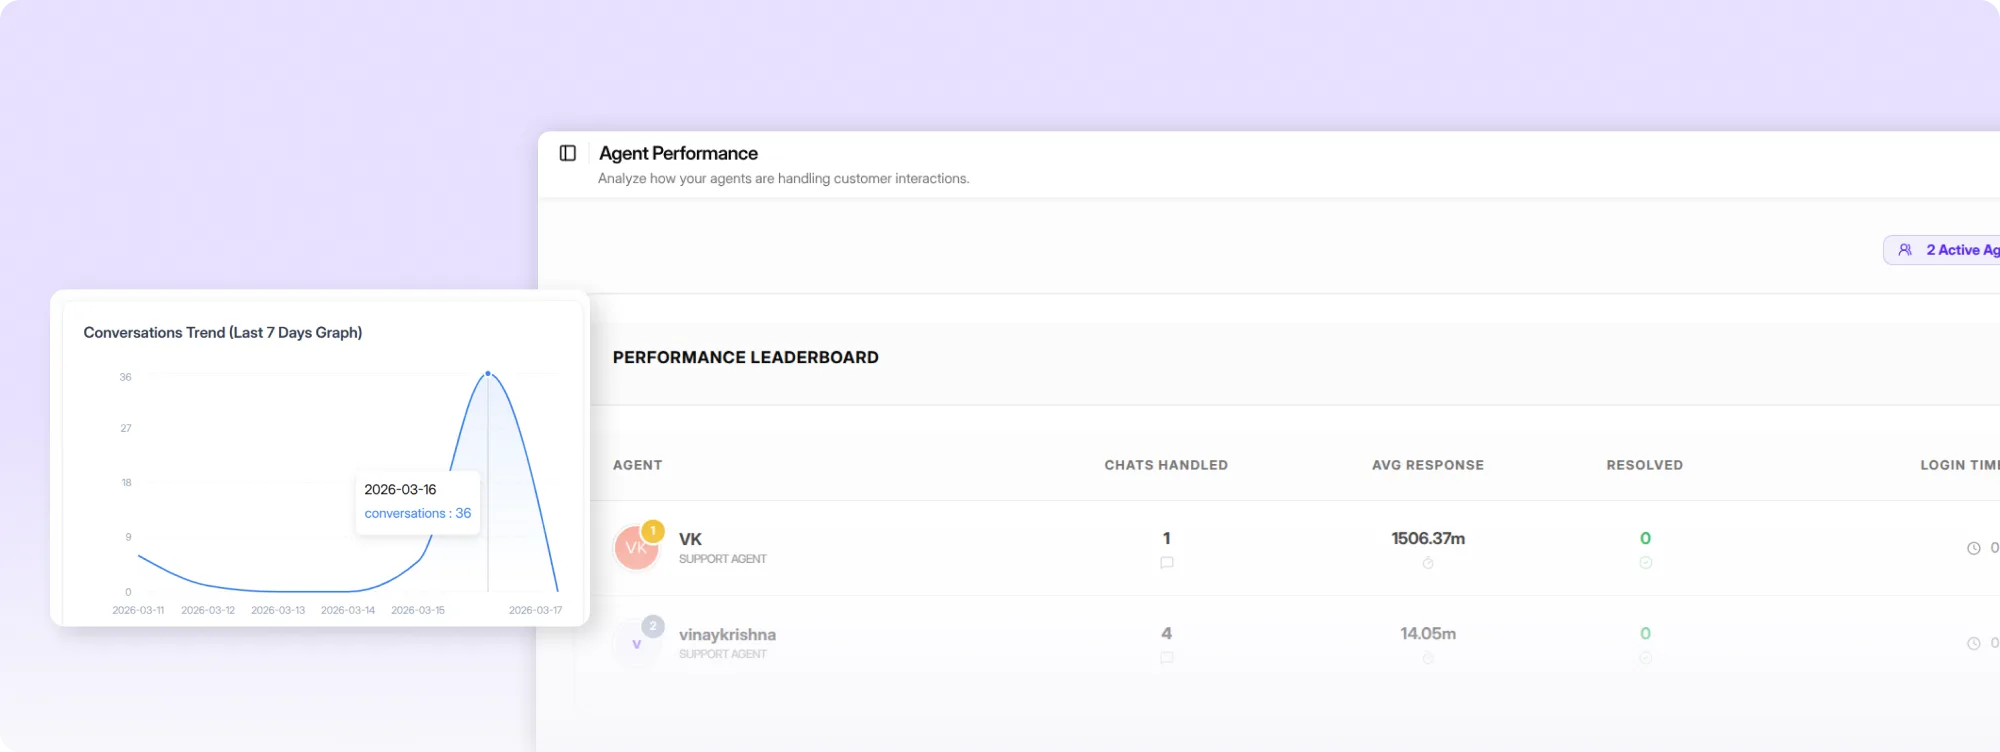Open vinaykrishna agent name link
This screenshot has width=2000, height=752.
[x=727, y=634]
